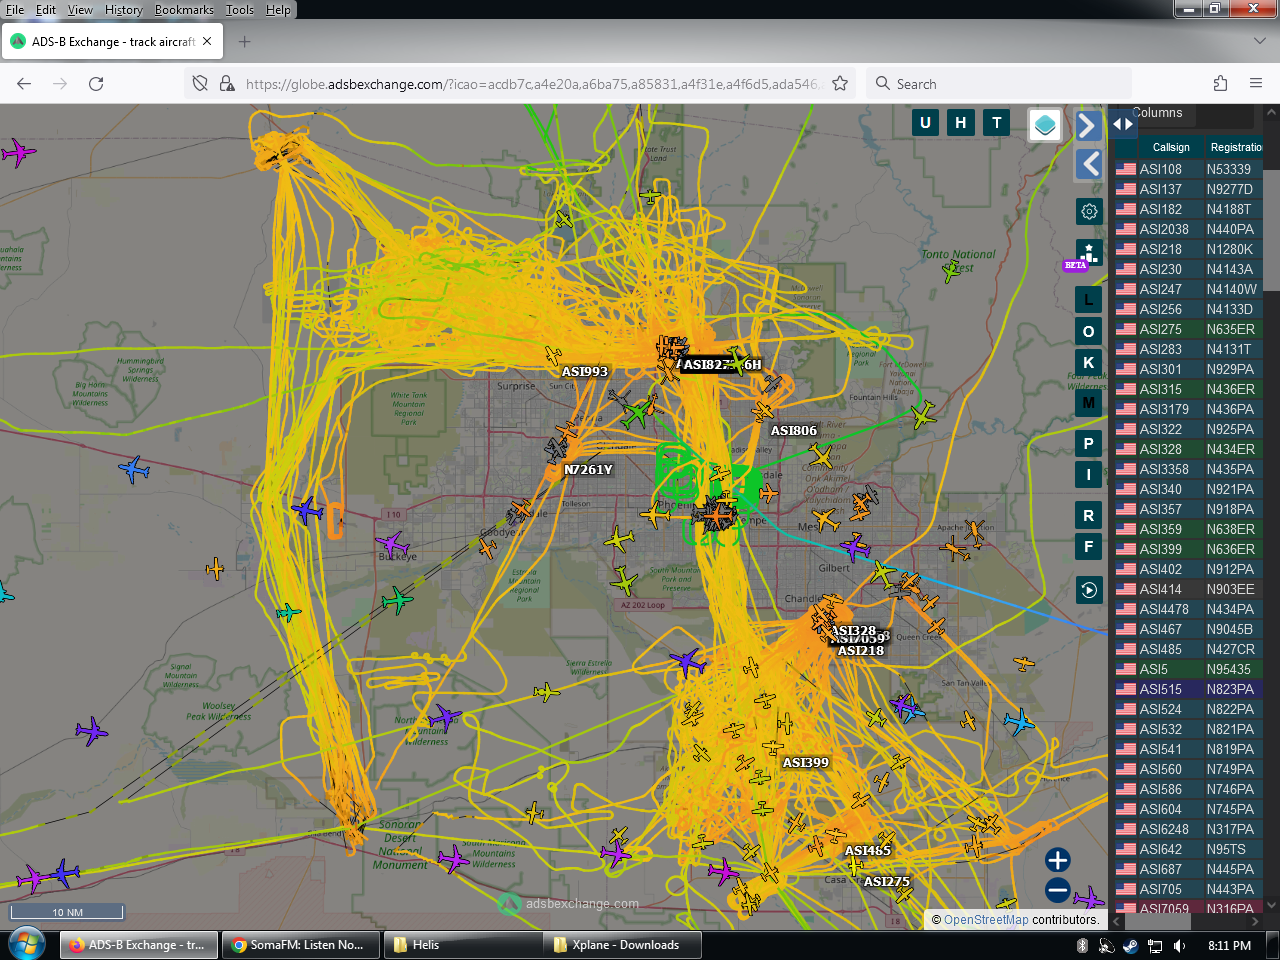Open the tracking protection shield panel
Viewport: 1280px width, 960px height.
200,84
